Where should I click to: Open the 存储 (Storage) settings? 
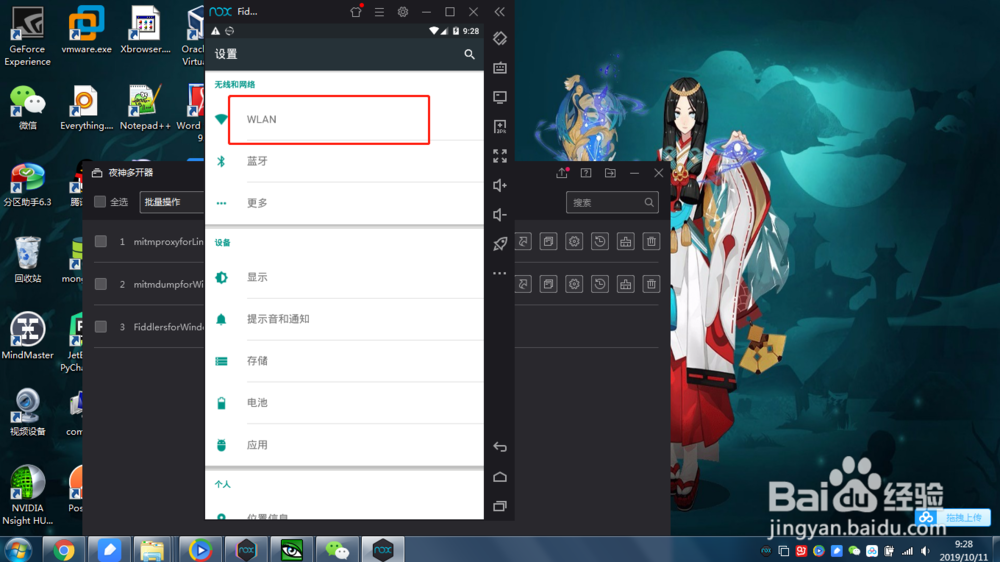(344, 361)
